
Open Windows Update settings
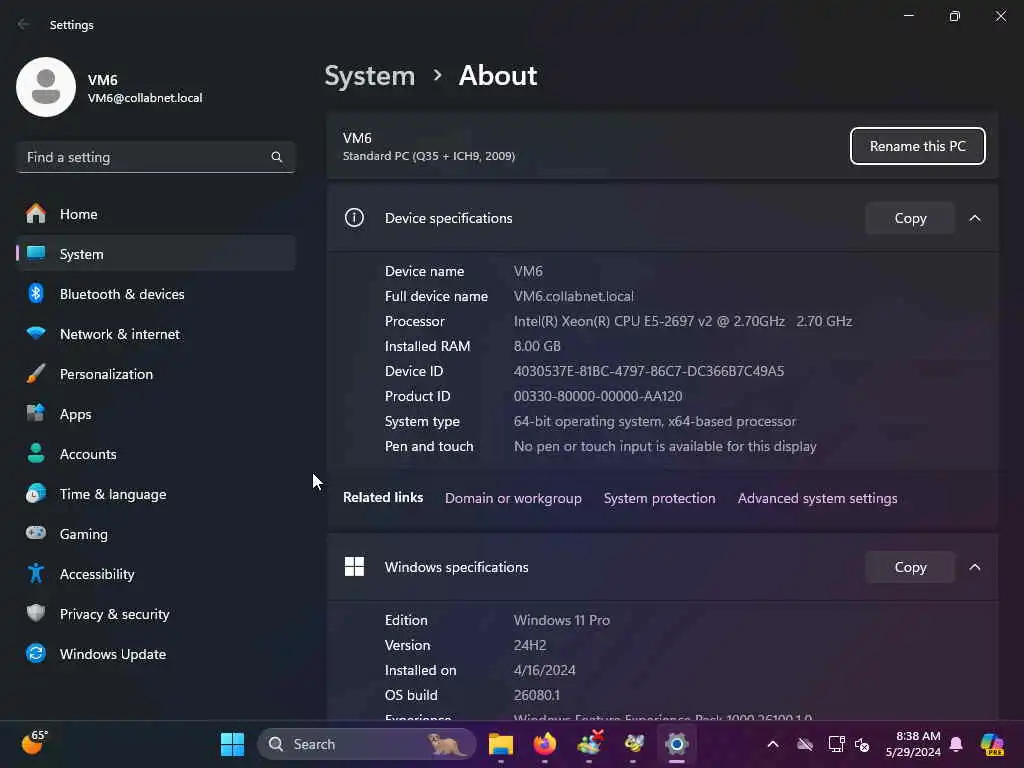(x=155, y=654)
